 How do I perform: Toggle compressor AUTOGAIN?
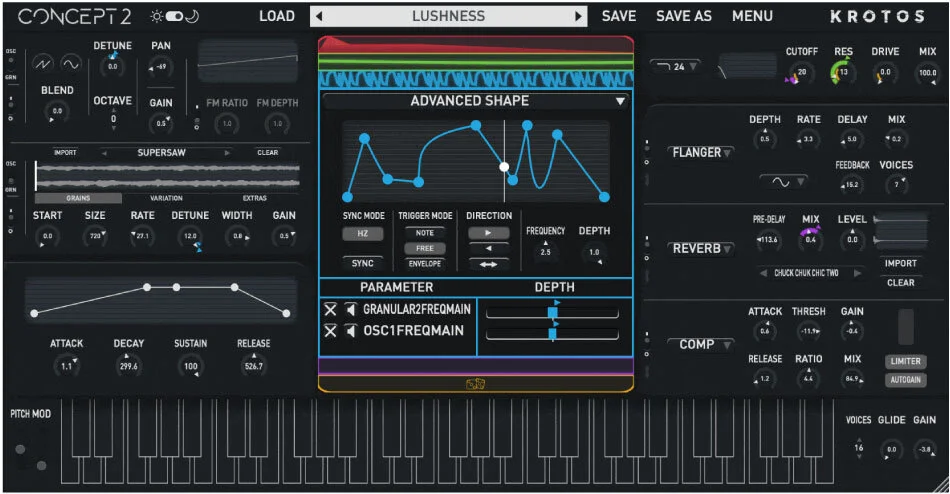pyautogui.click(x=905, y=380)
